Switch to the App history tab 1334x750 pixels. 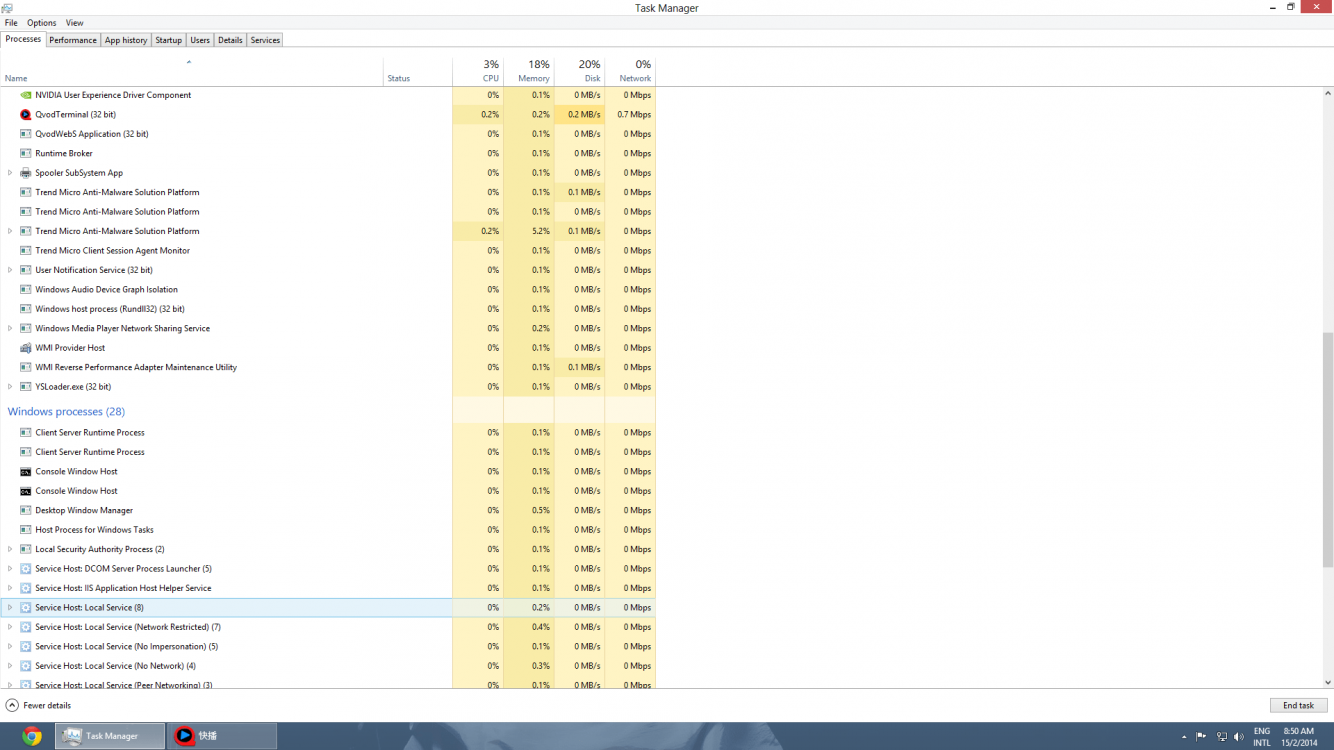point(126,40)
